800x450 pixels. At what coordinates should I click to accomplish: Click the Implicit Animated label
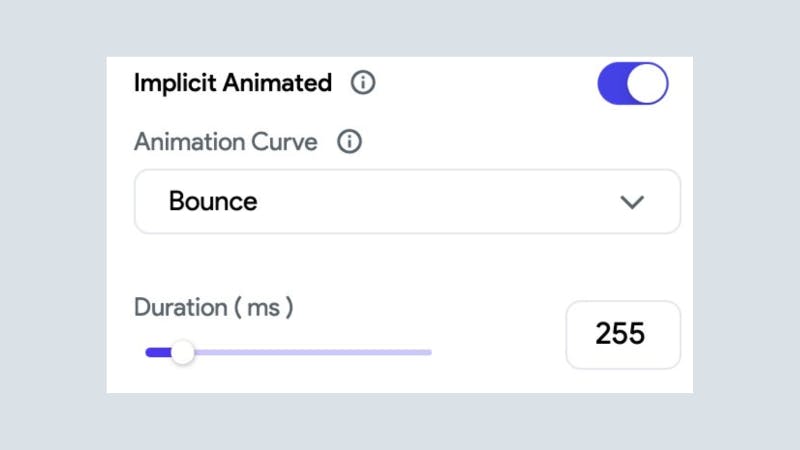pyautogui.click(x=232, y=83)
